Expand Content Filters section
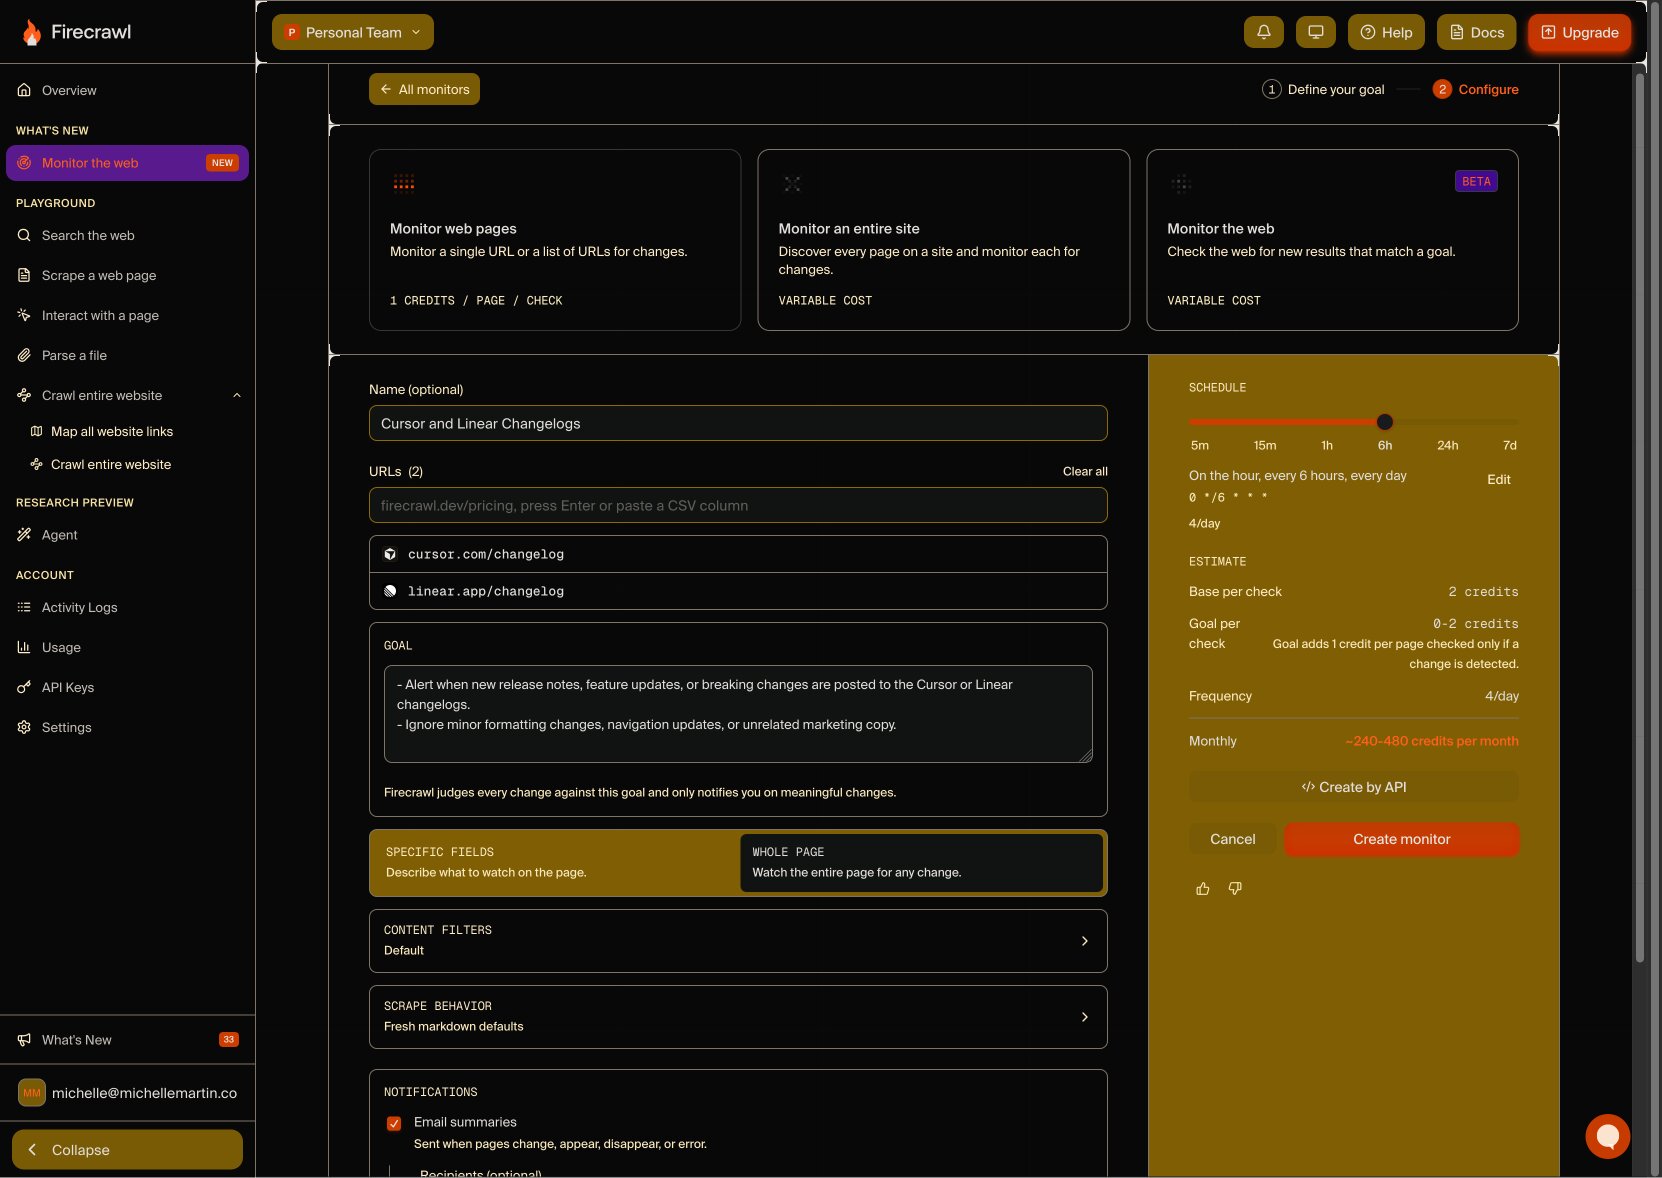Viewport: 1662px width, 1178px height. [738, 941]
